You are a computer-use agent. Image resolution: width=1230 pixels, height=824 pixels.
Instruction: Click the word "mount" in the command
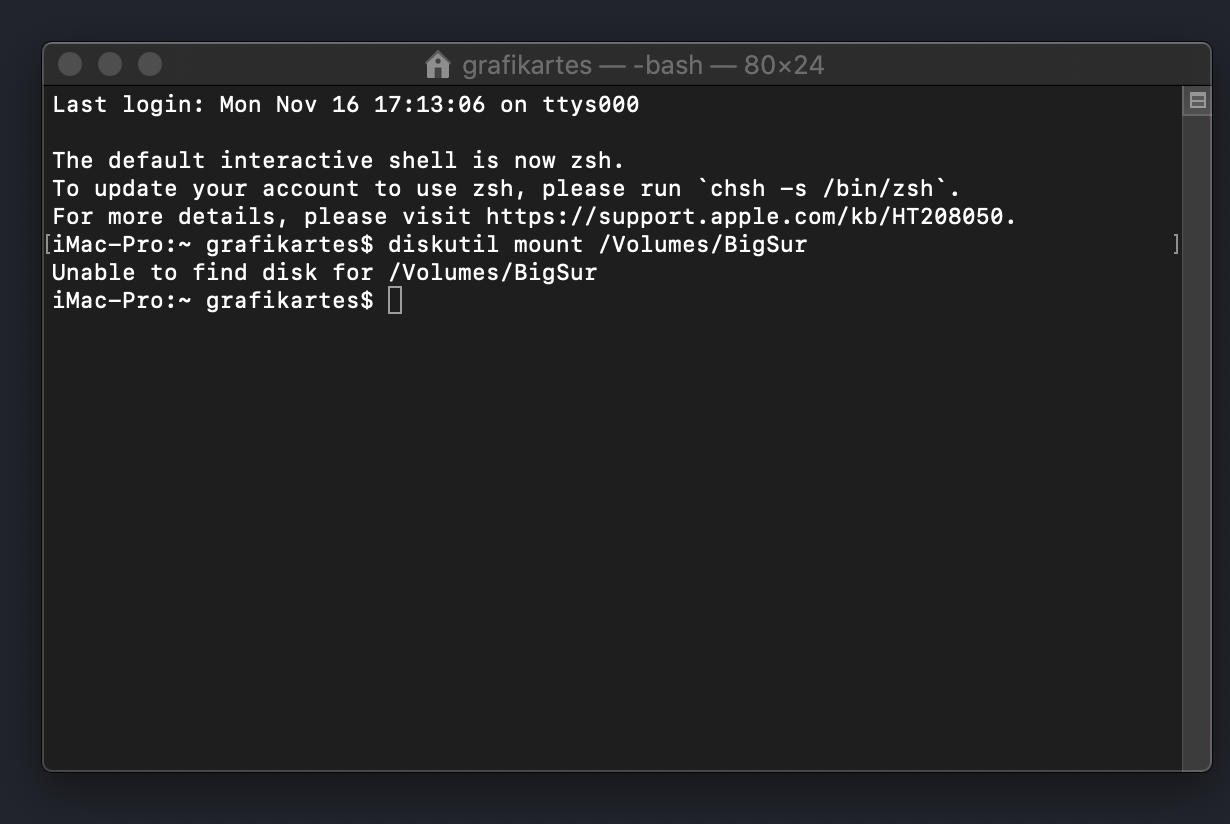pyautogui.click(x=548, y=244)
